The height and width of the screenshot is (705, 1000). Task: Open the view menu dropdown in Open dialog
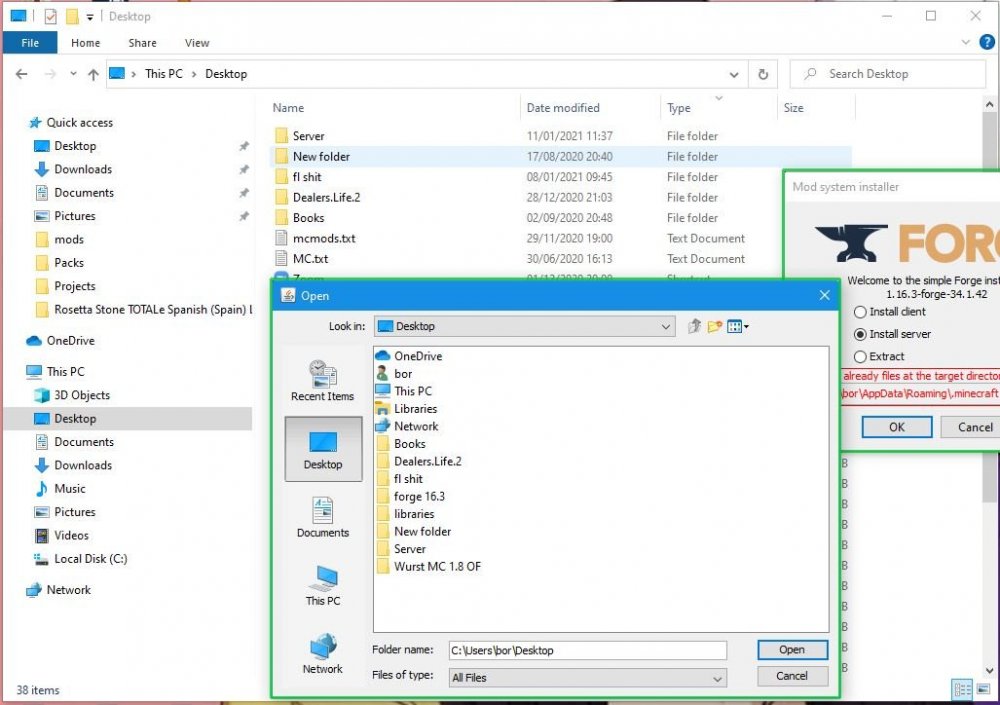(739, 326)
